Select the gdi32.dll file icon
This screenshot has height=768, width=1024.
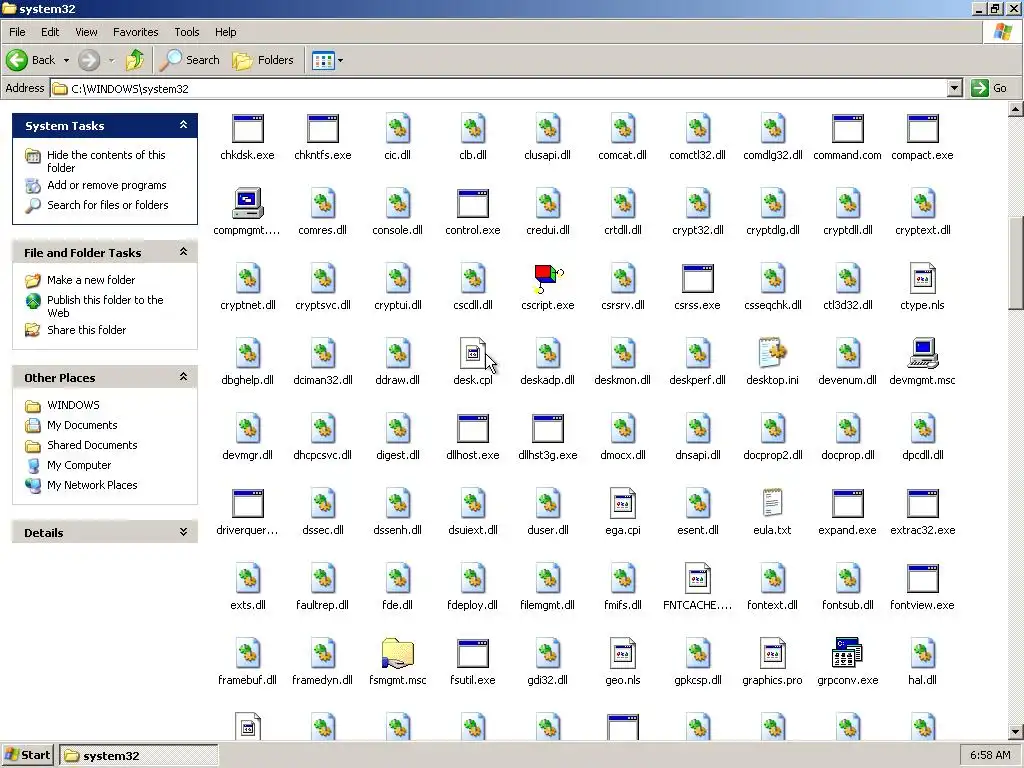tap(548, 653)
